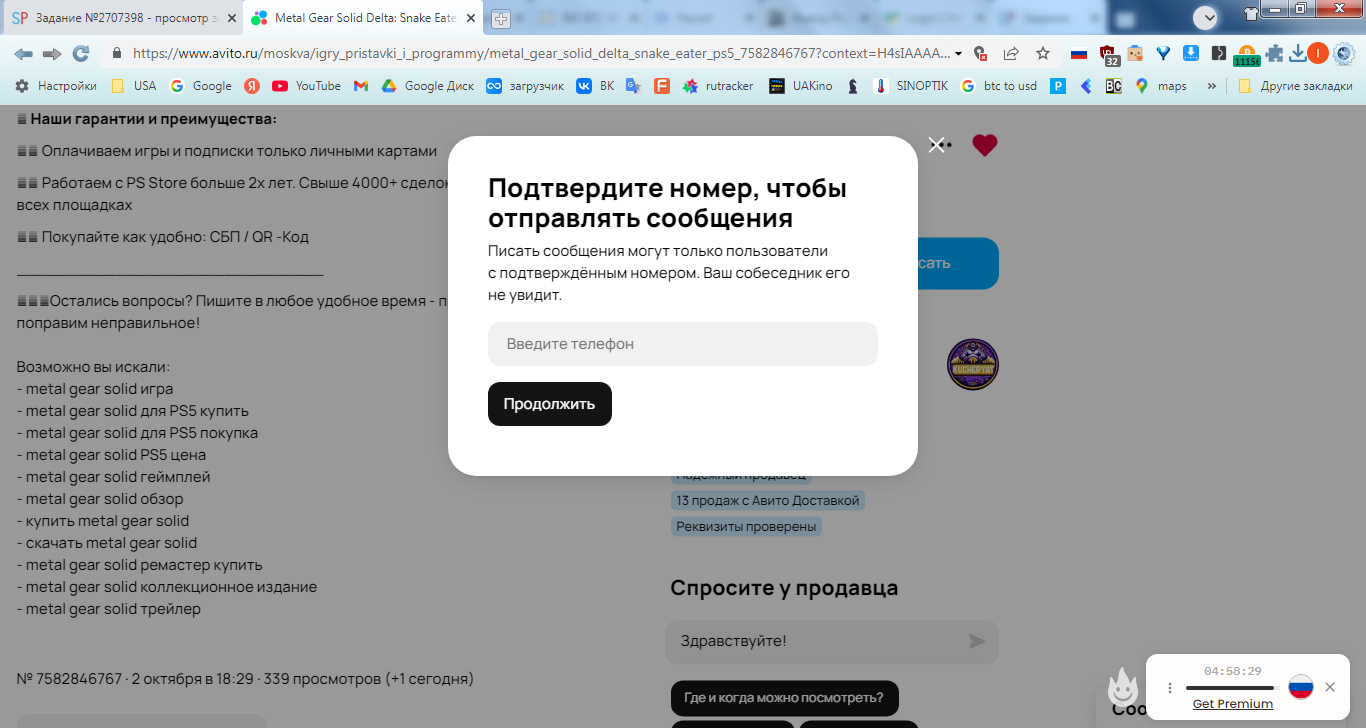The height and width of the screenshot is (728, 1366).
Task: Open browser downloads arrow icon
Action: [1297, 53]
